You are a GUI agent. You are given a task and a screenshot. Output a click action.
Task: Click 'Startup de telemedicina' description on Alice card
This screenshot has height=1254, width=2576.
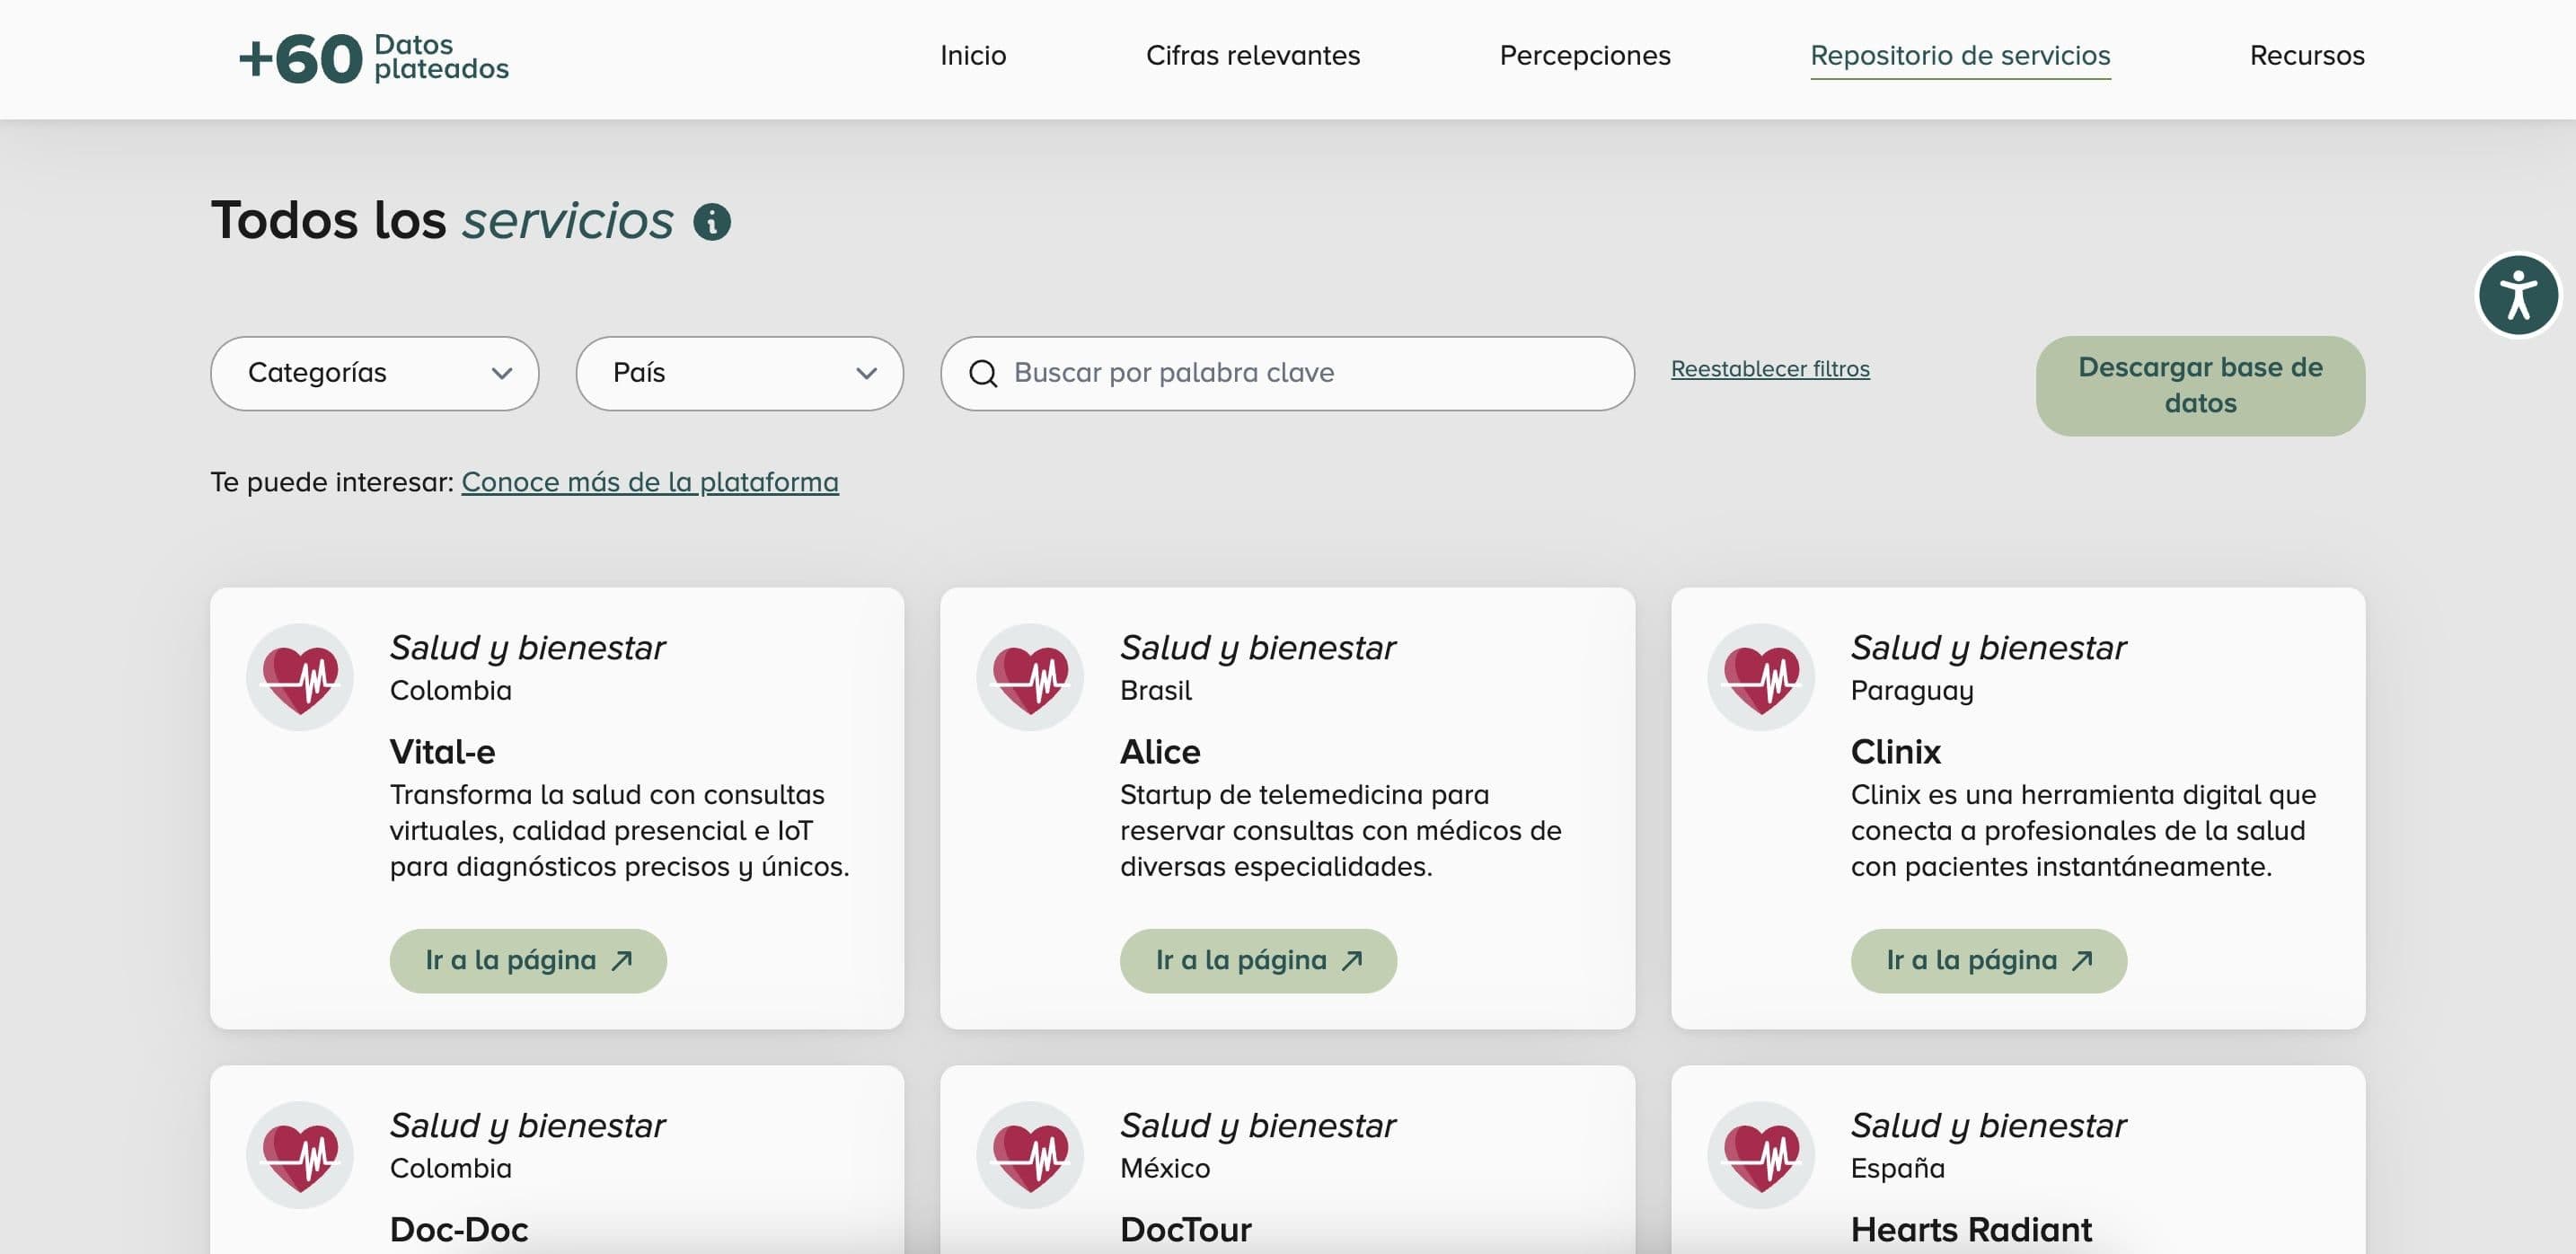point(1341,831)
